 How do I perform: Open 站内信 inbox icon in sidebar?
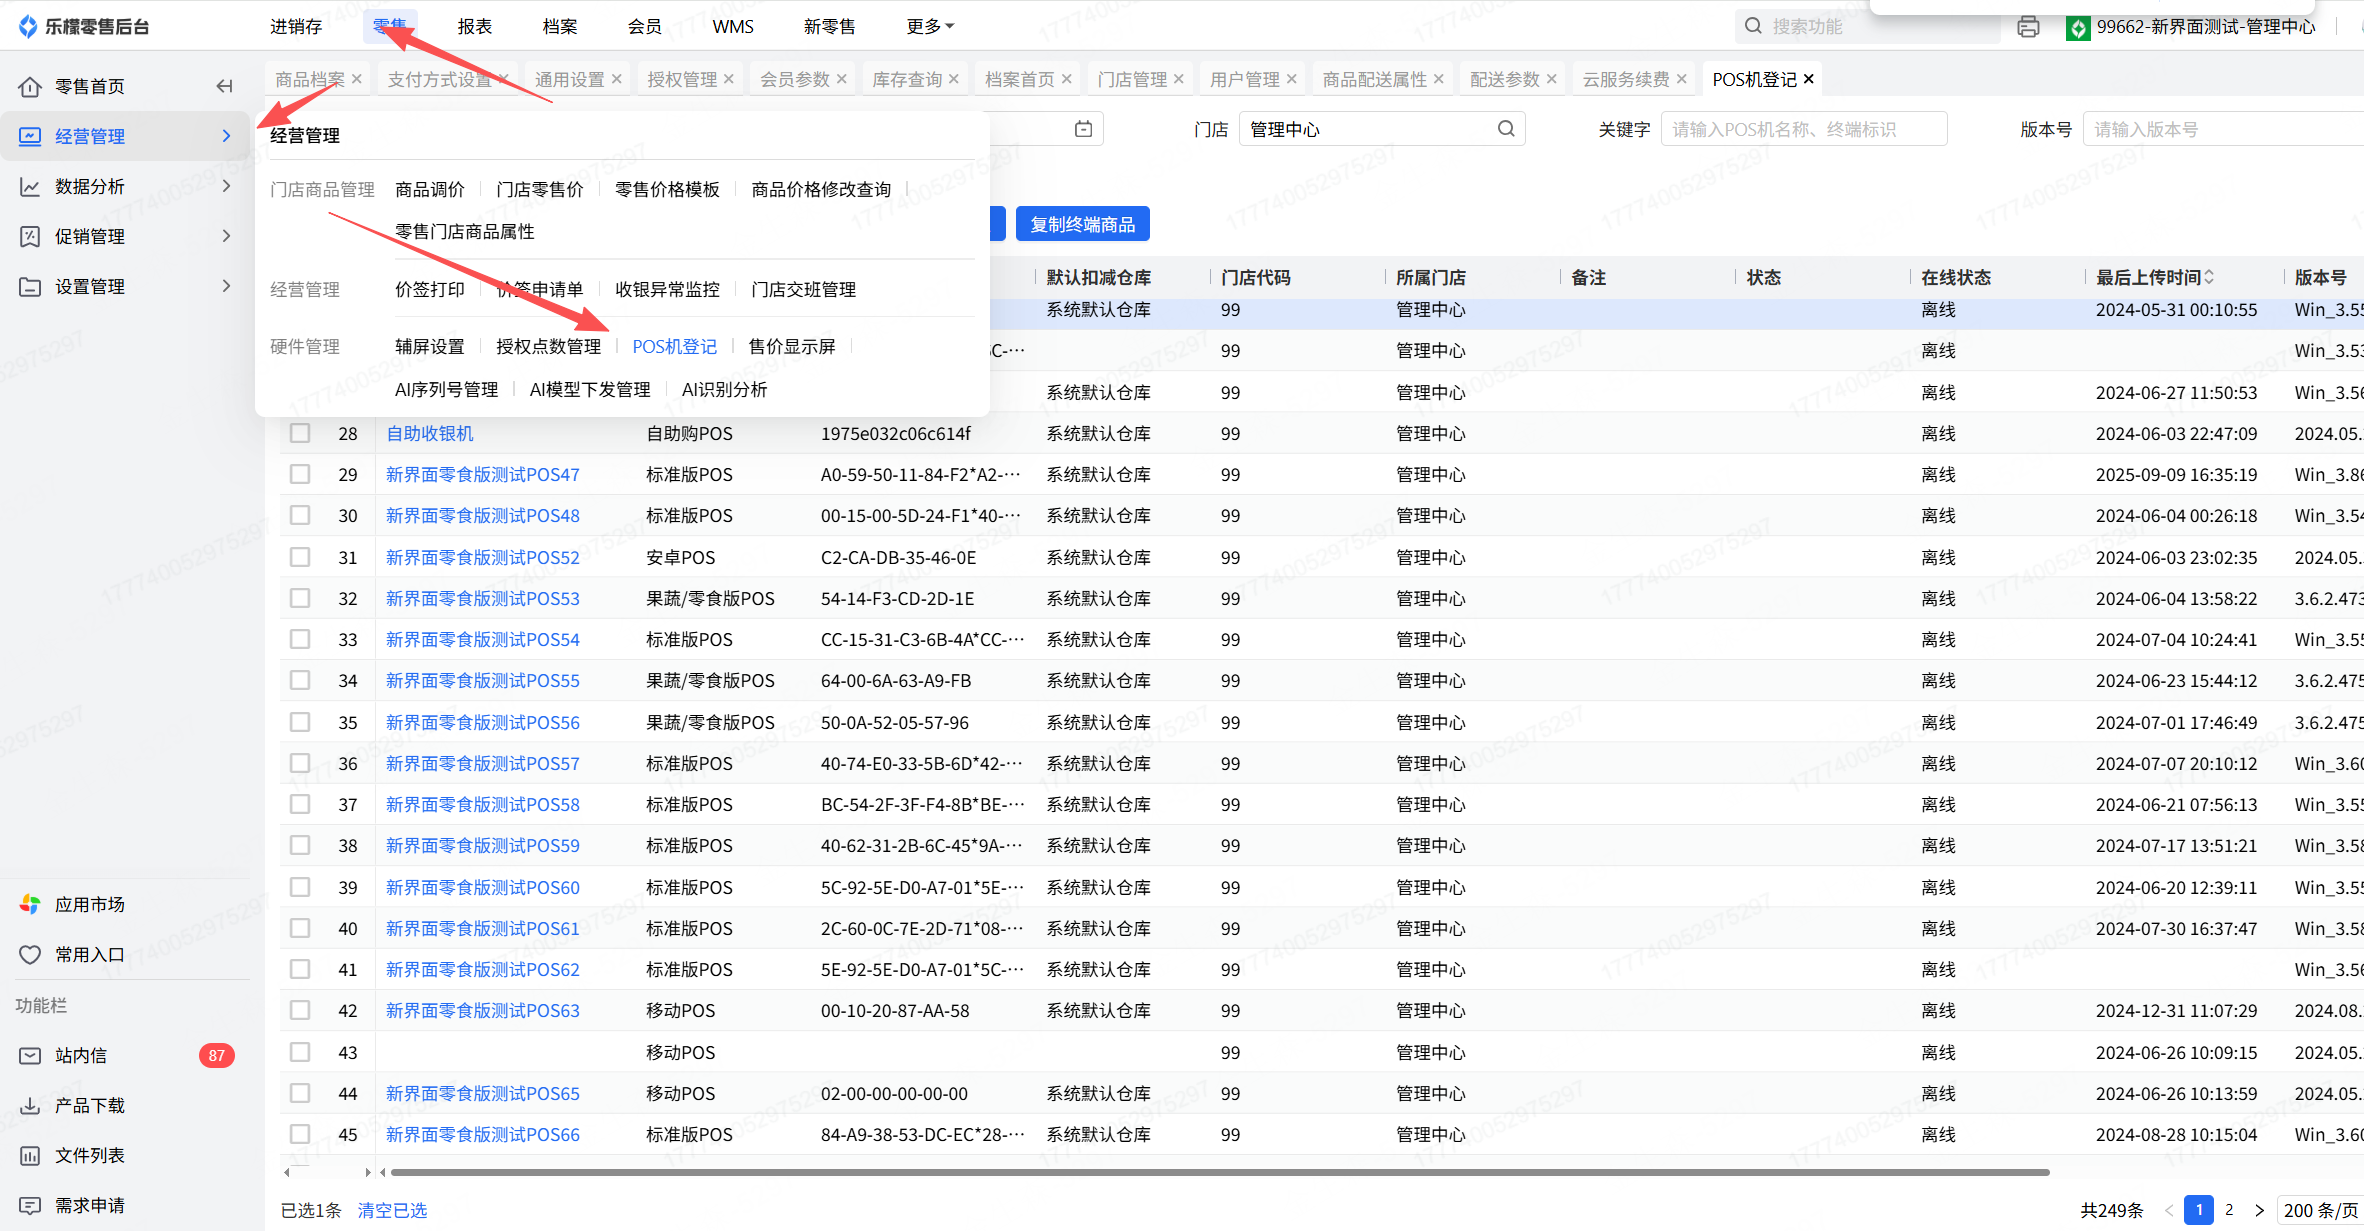[31, 1055]
